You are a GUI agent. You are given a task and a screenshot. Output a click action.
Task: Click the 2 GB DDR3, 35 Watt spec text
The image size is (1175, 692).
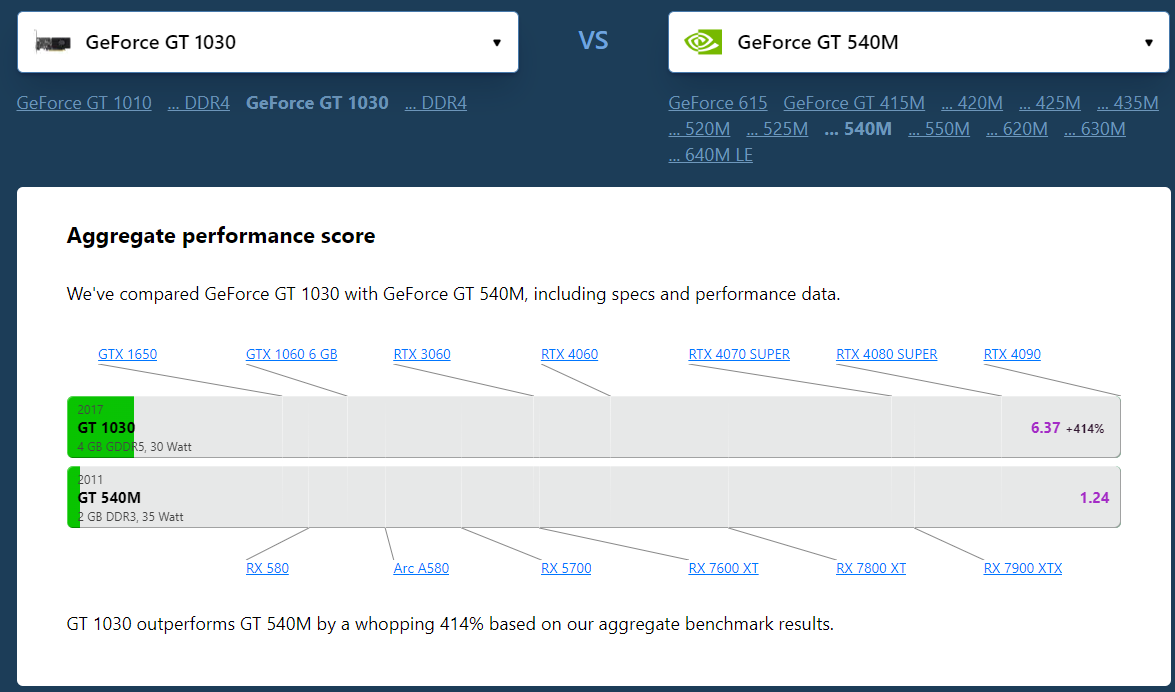pos(131,517)
